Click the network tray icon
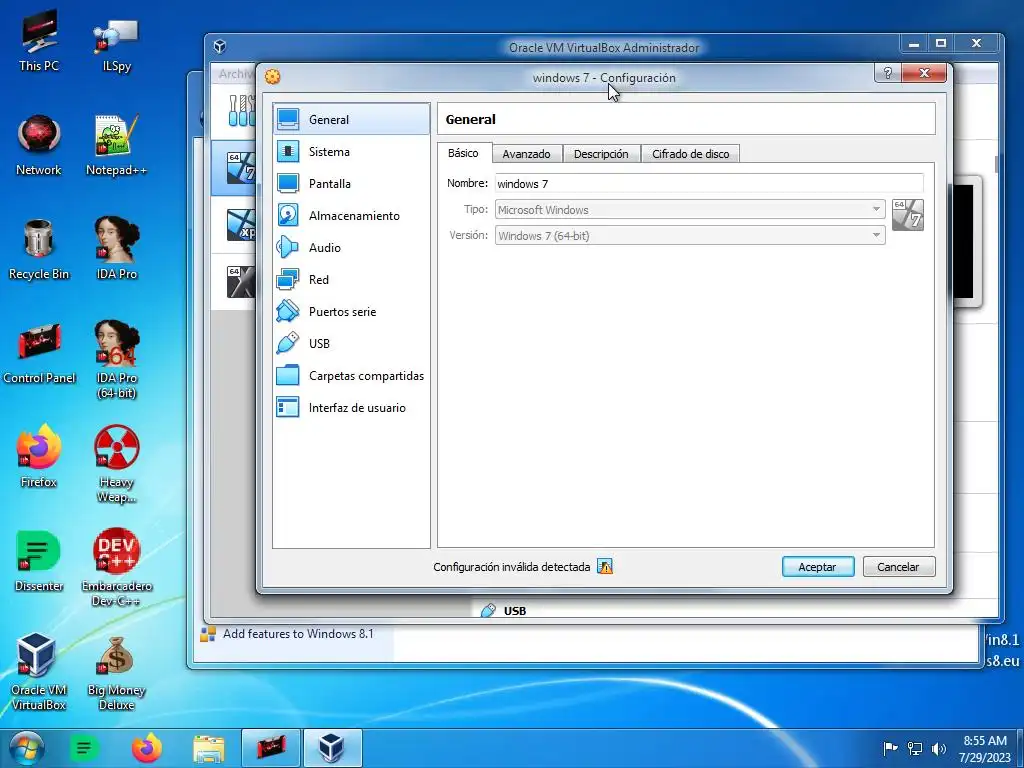The width and height of the screenshot is (1024, 768). pyautogui.click(x=915, y=748)
